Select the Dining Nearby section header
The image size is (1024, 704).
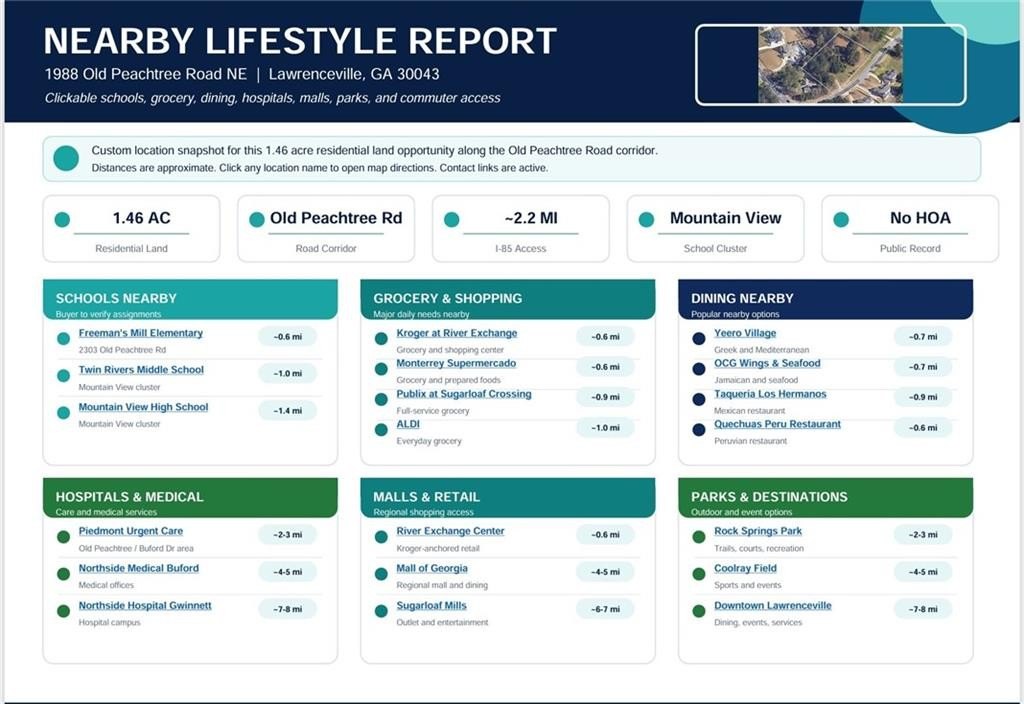(825, 300)
